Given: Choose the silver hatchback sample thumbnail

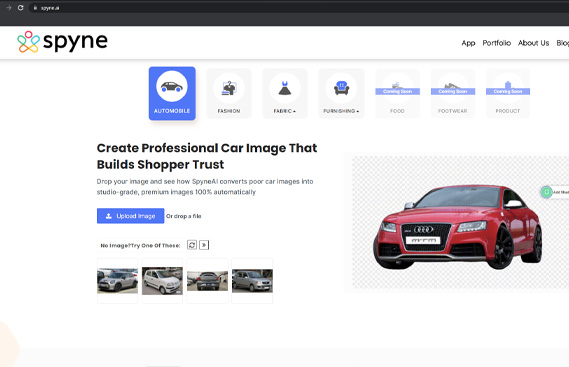Looking at the screenshot, I should point(252,281).
